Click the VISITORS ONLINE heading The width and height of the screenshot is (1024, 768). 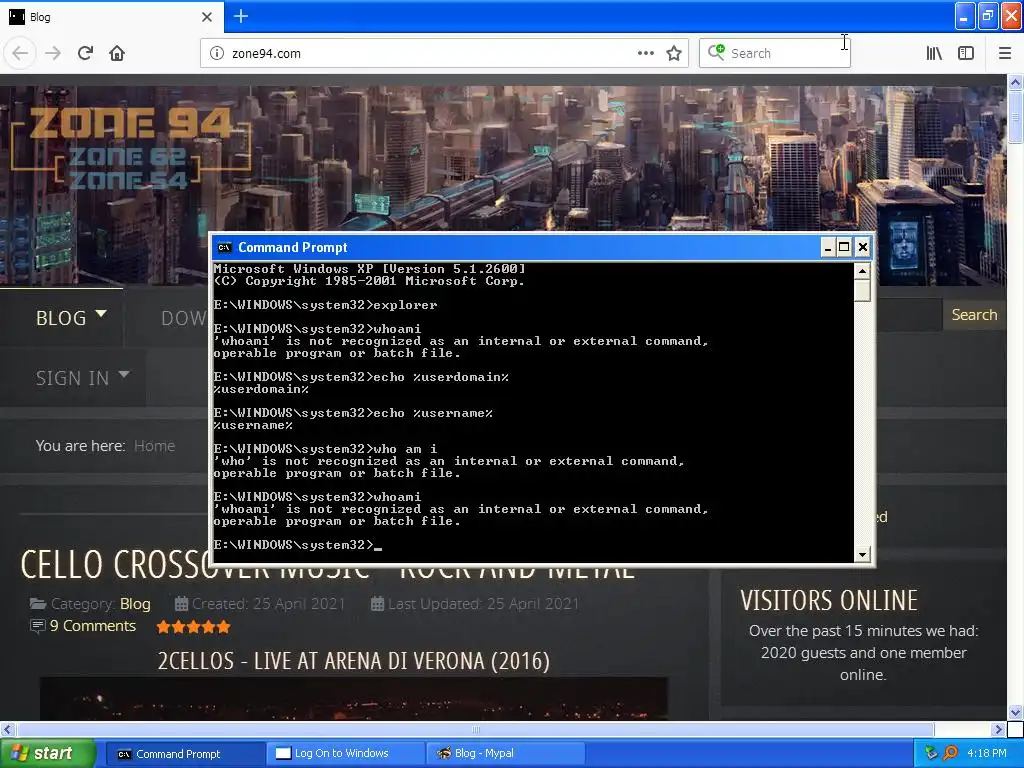click(829, 600)
